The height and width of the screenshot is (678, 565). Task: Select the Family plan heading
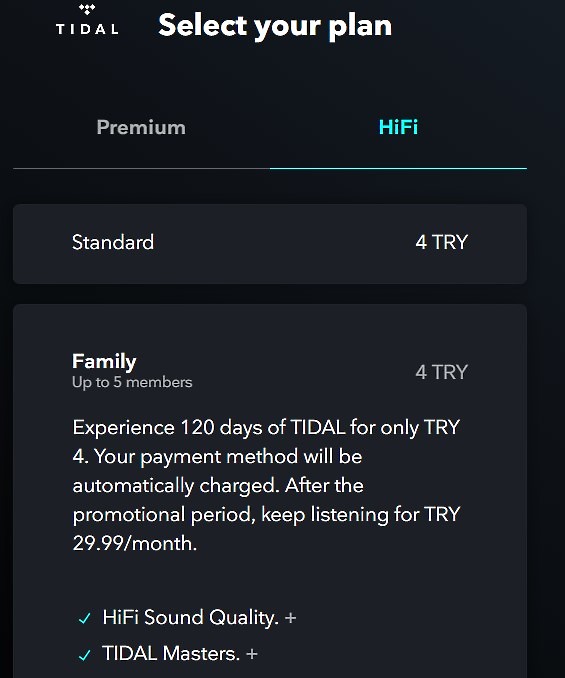pos(104,361)
